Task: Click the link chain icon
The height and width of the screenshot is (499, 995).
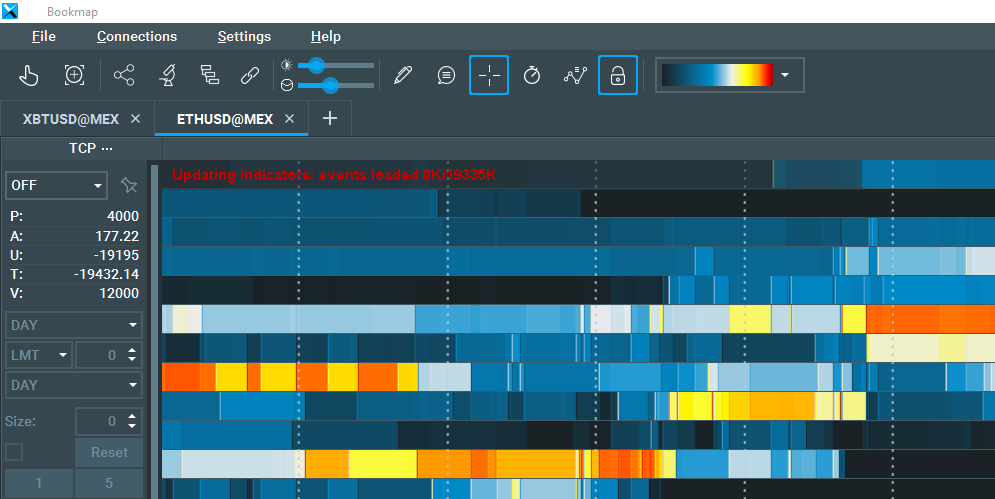Action: click(x=249, y=75)
